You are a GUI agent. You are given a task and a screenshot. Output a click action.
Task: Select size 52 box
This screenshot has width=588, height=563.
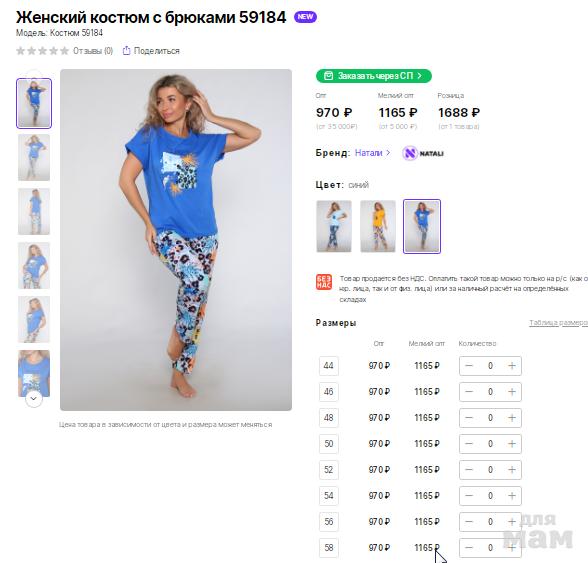tap(328, 470)
